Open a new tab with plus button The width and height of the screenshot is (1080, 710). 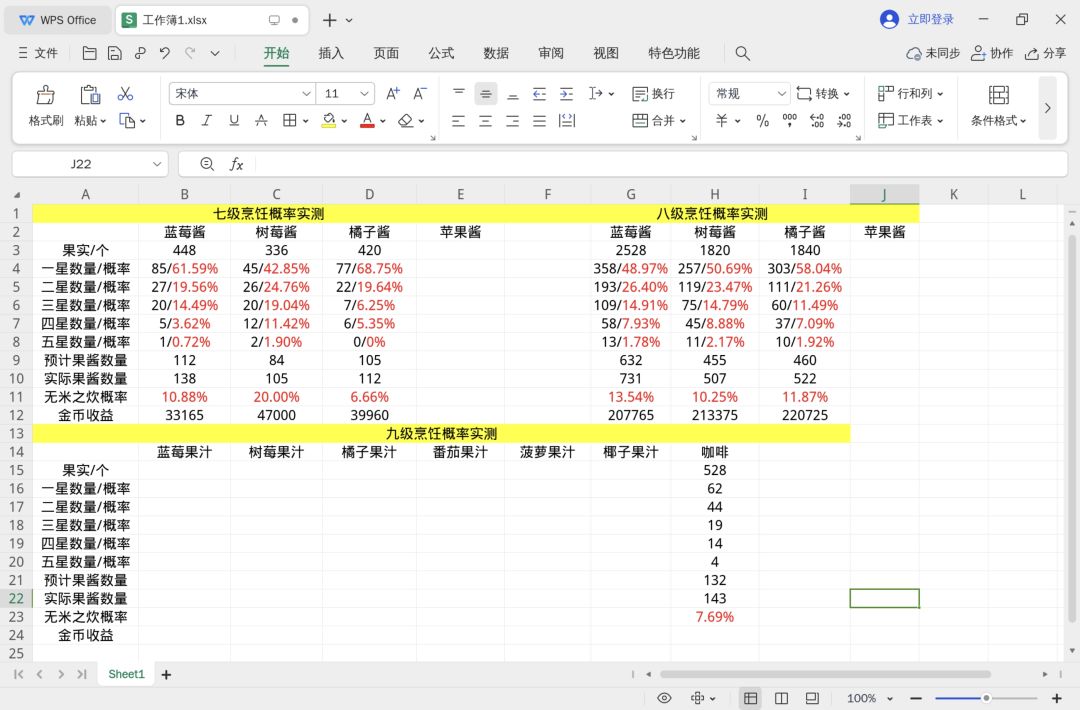click(329, 20)
